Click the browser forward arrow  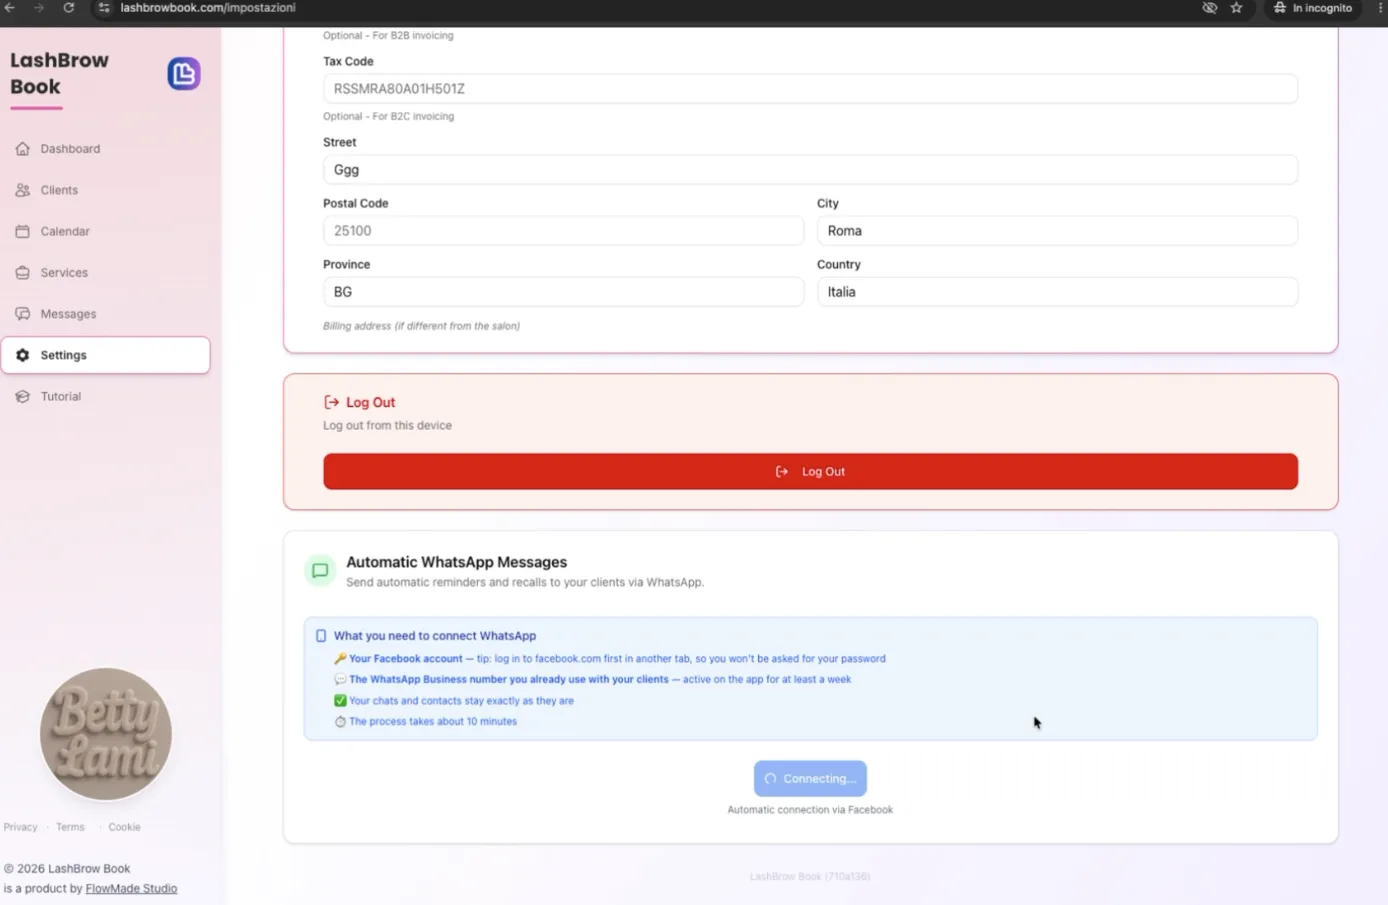39,8
